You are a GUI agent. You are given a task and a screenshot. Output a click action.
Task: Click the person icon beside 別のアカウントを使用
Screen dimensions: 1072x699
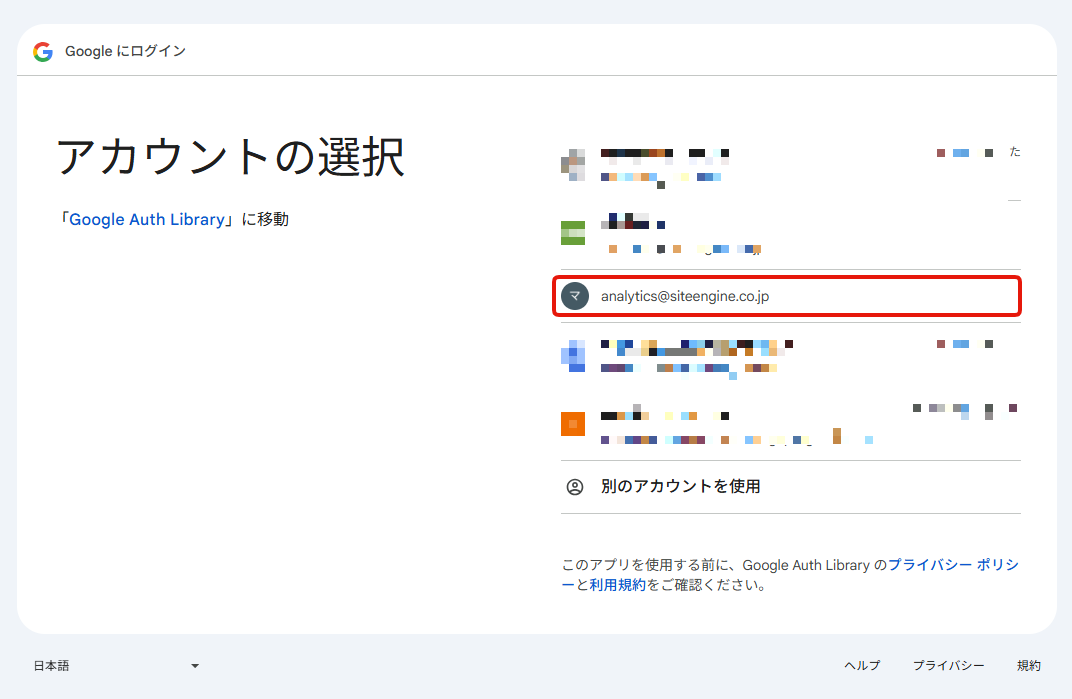tap(575, 487)
